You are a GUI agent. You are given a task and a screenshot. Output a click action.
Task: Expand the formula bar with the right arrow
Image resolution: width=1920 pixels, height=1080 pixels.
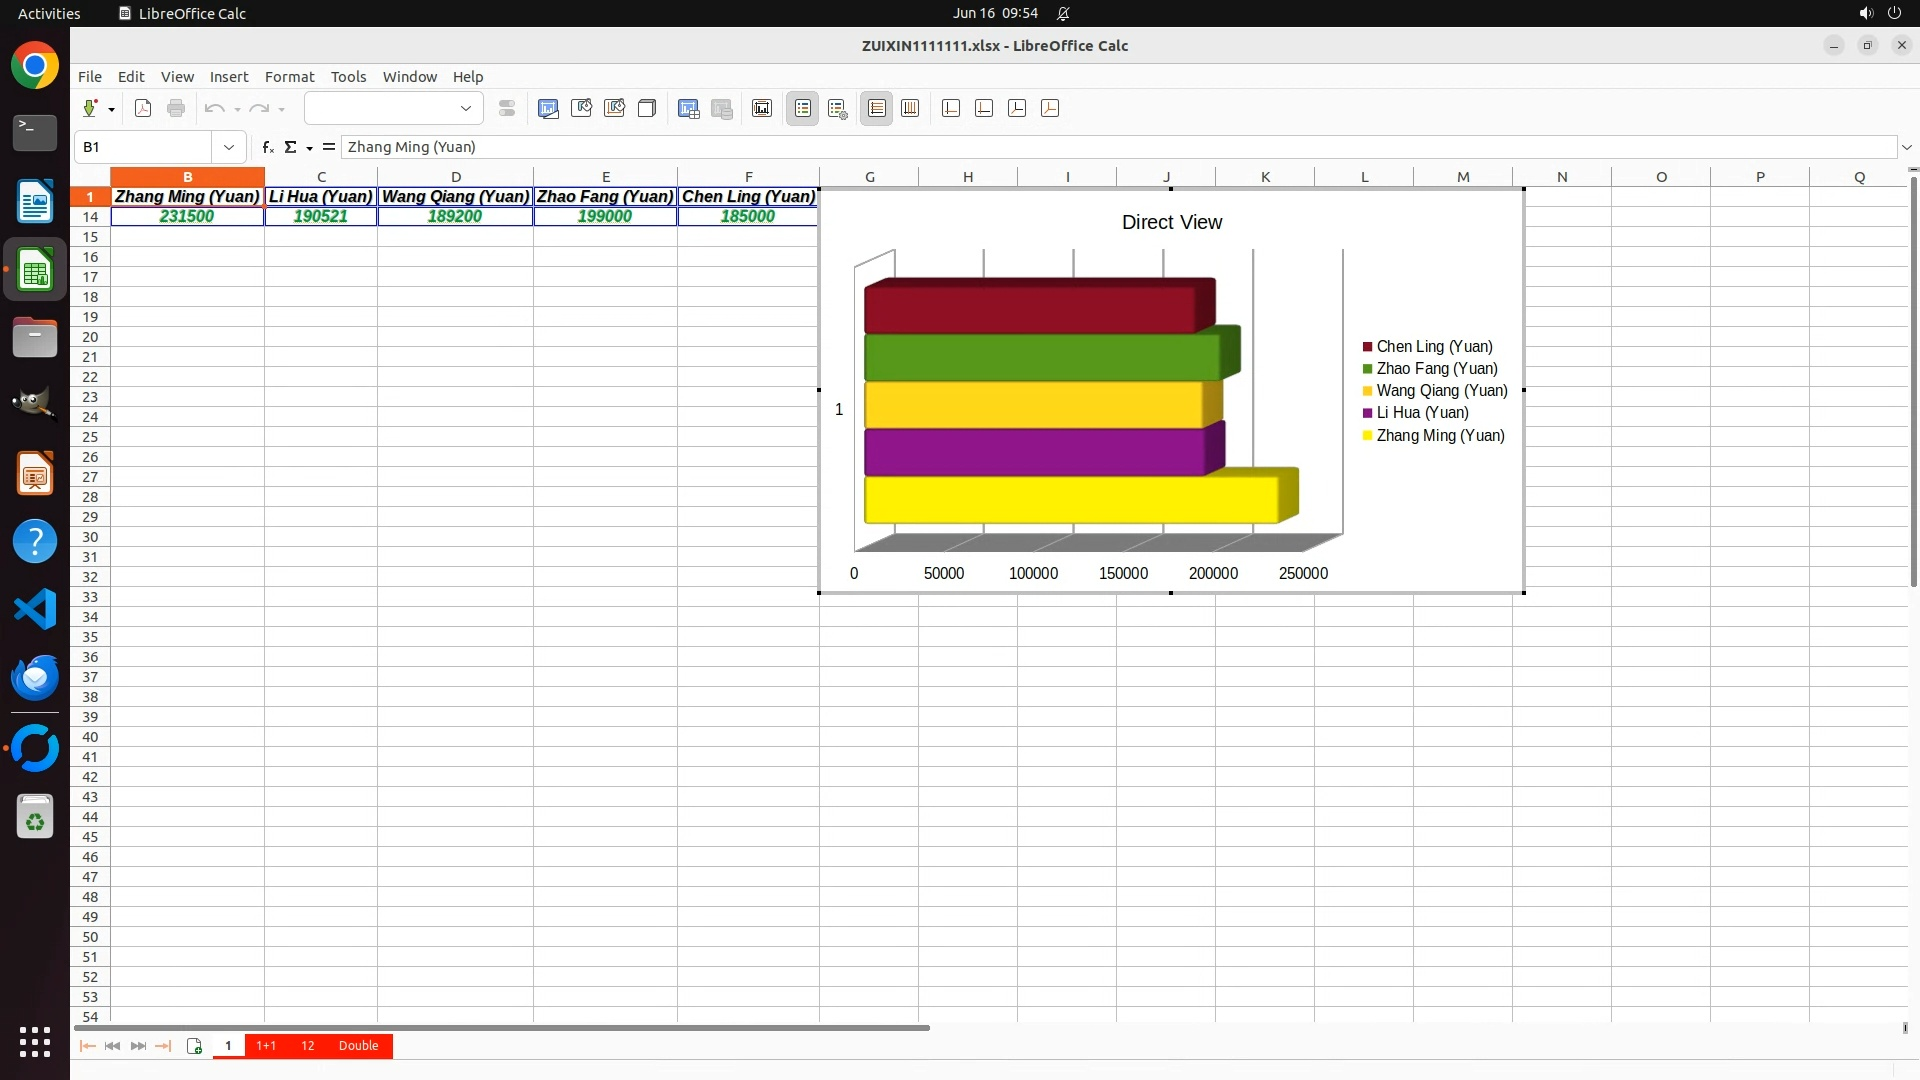1906,147
